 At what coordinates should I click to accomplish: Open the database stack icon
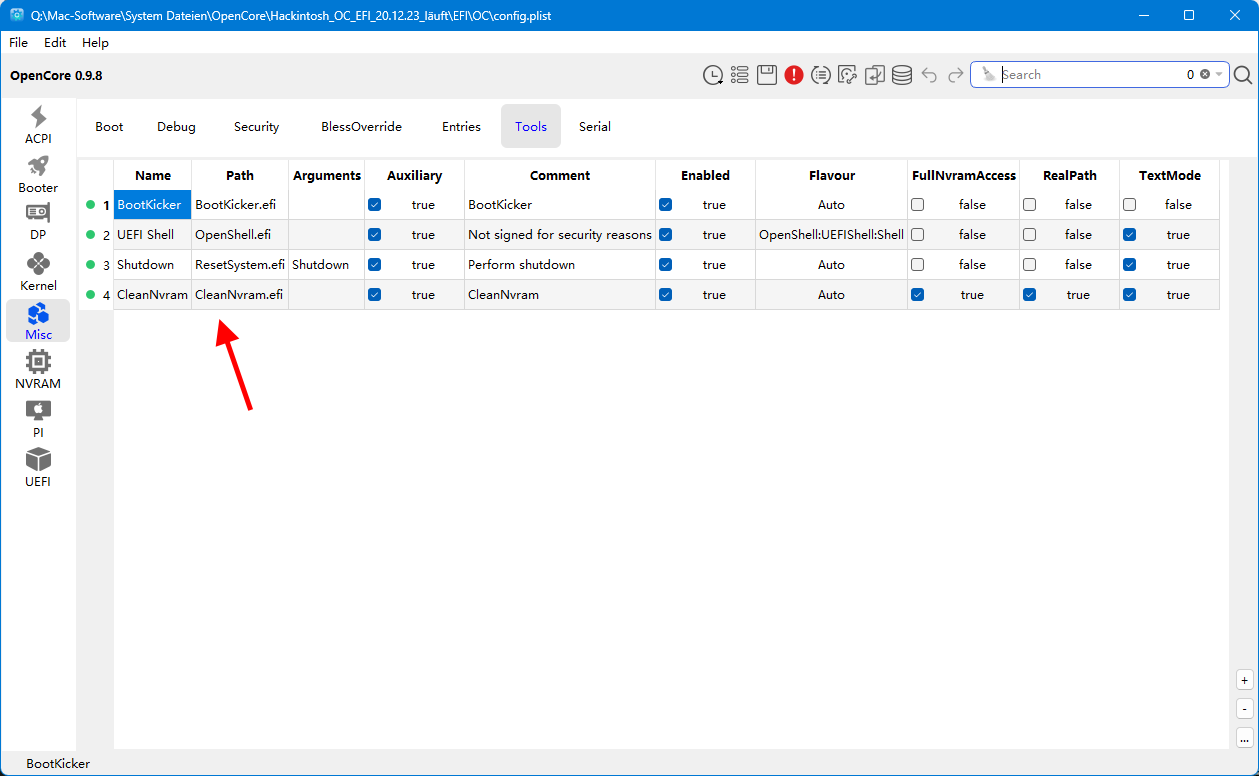(902, 75)
